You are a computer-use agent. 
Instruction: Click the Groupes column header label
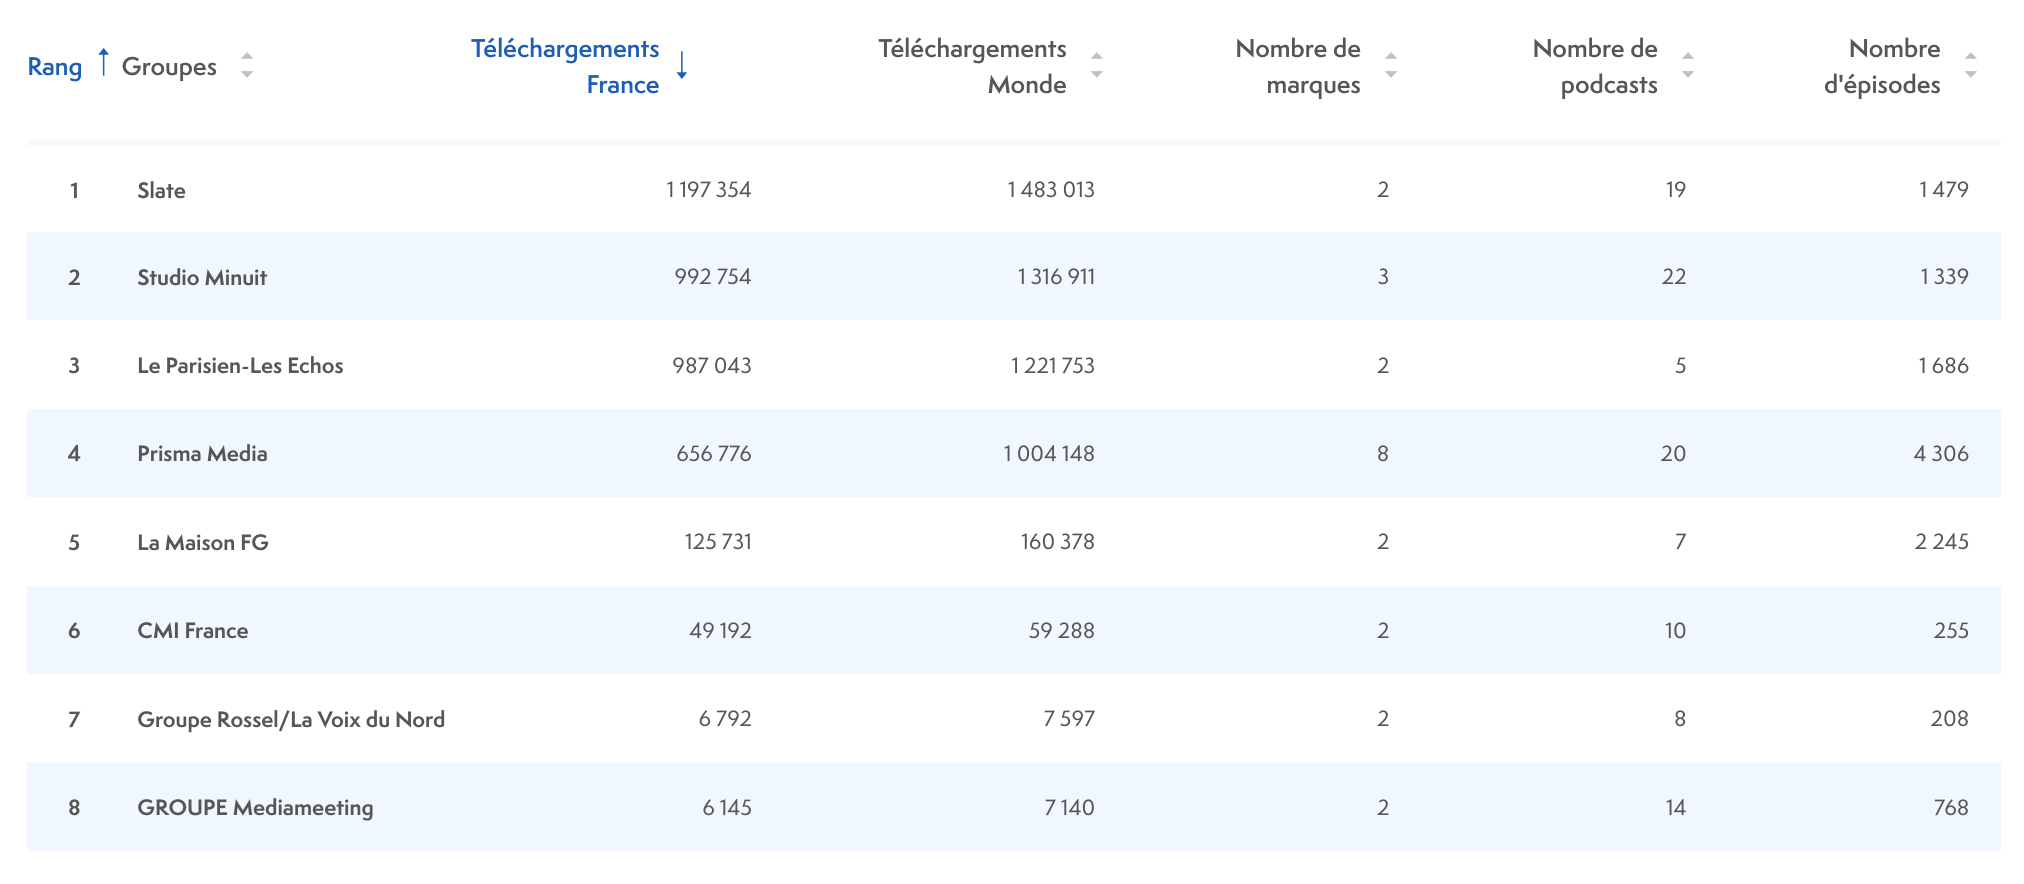169,67
